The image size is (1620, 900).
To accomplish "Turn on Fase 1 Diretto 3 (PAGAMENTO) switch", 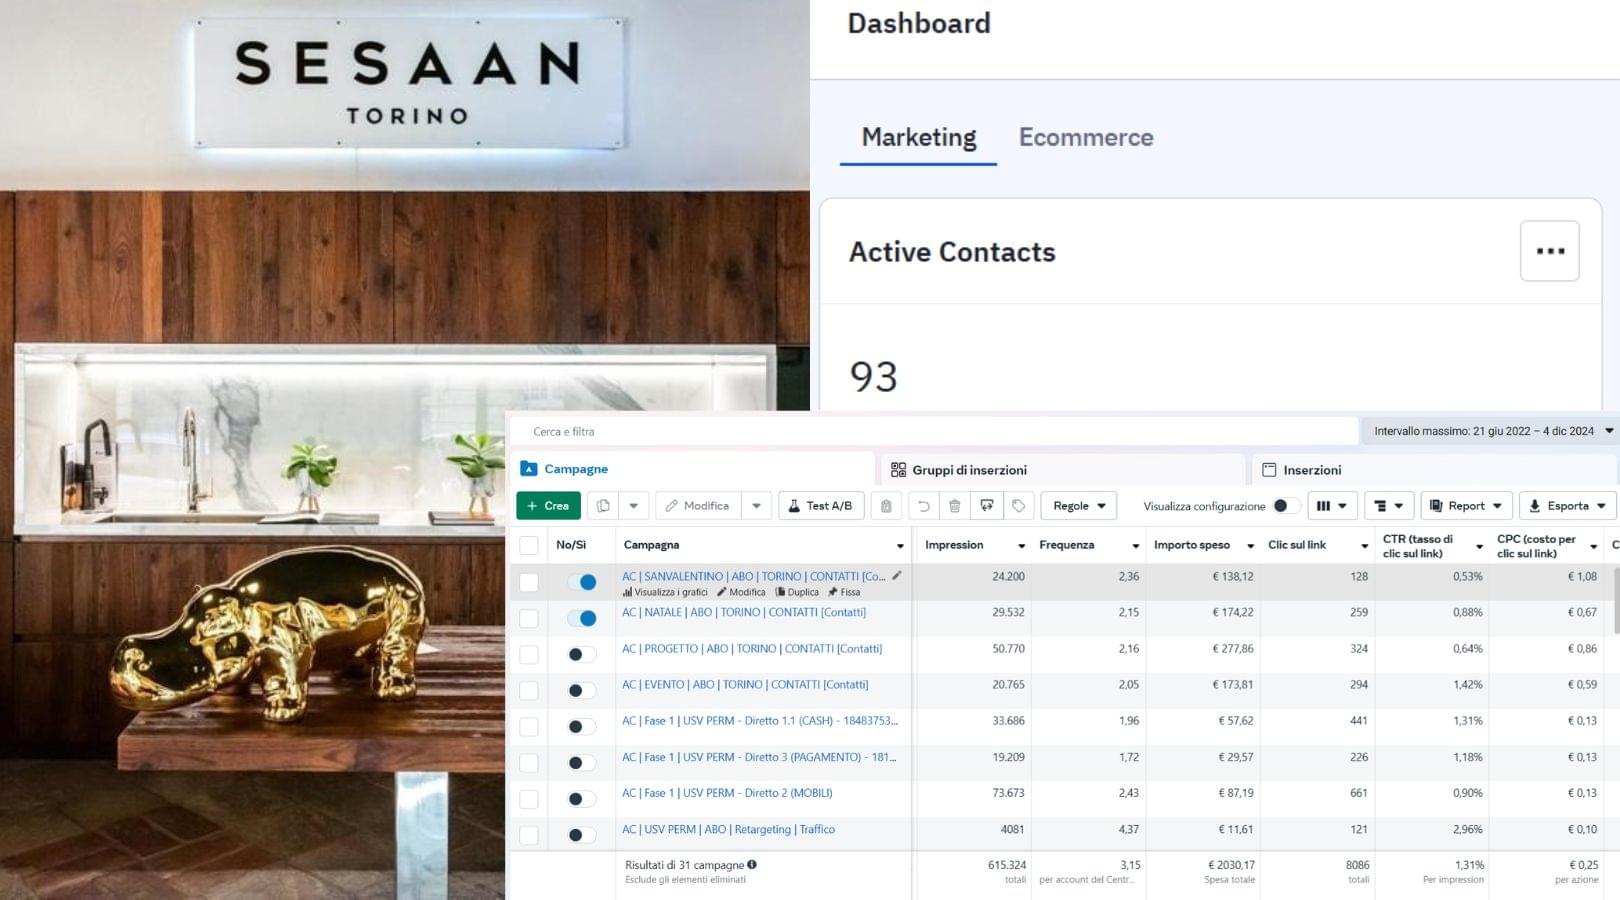I will tap(582, 763).
